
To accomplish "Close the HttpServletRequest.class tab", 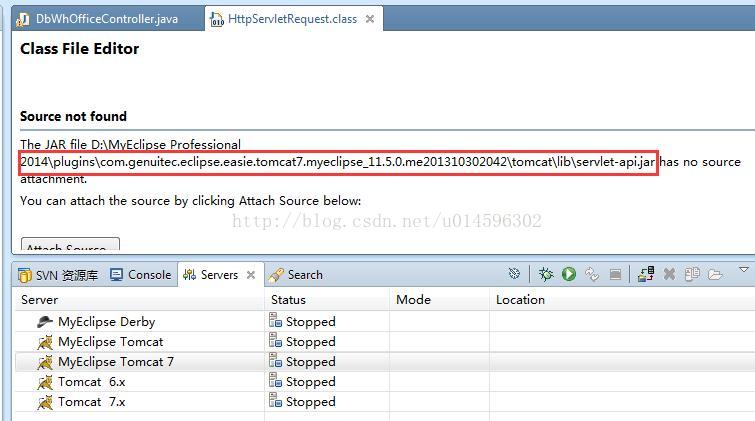I will tap(370, 19).
